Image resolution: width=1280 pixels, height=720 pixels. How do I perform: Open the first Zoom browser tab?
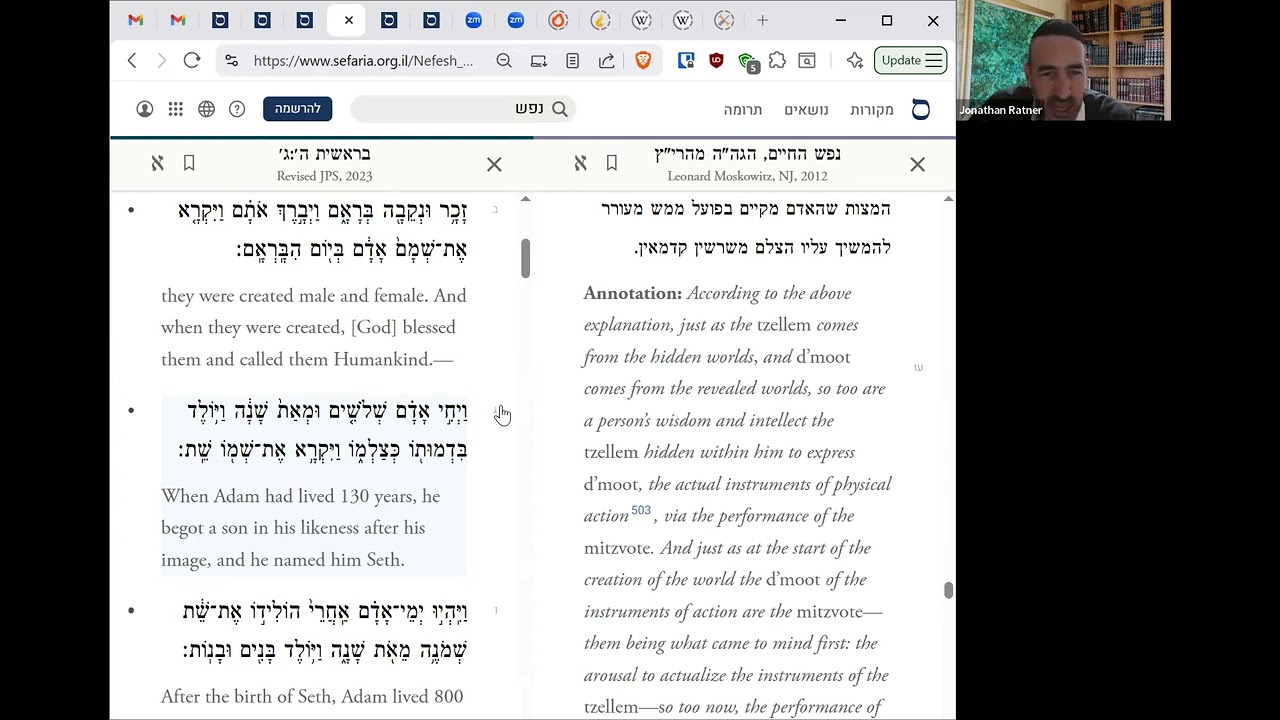click(473, 20)
